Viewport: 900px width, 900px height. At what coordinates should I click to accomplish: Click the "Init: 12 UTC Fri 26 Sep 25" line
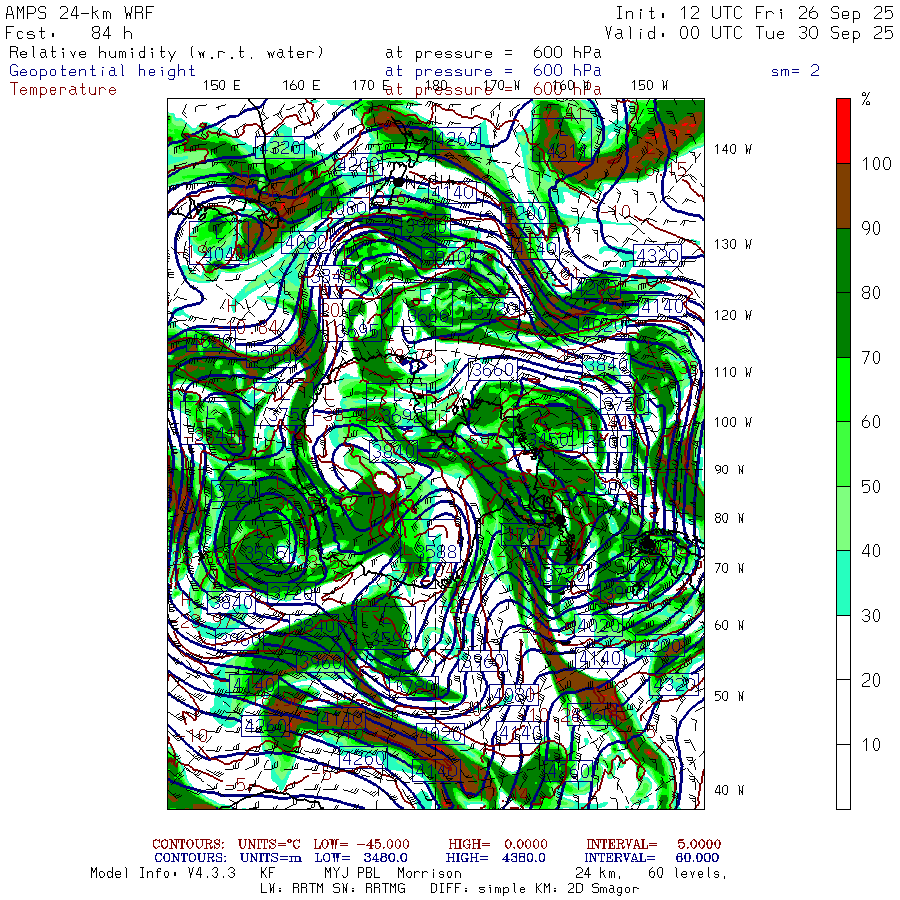pyautogui.click(x=754, y=13)
